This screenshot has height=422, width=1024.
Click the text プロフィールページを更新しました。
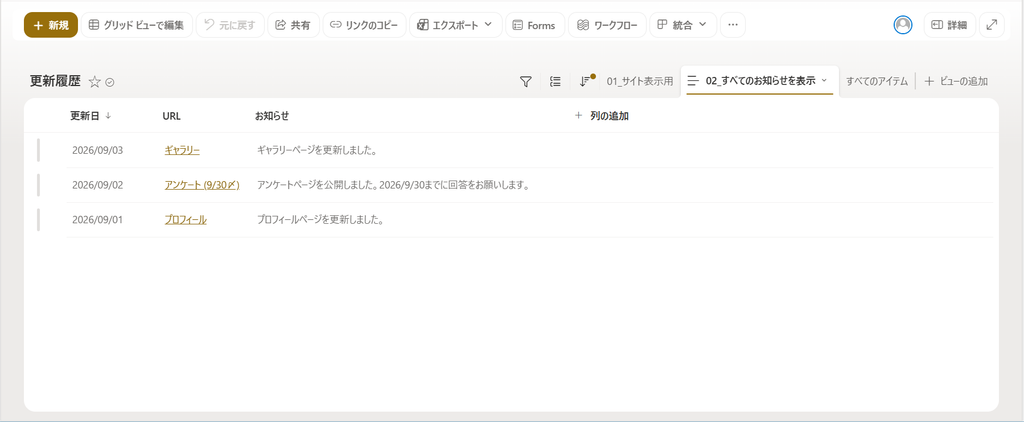pyautogui.click(x=320, y=219)
